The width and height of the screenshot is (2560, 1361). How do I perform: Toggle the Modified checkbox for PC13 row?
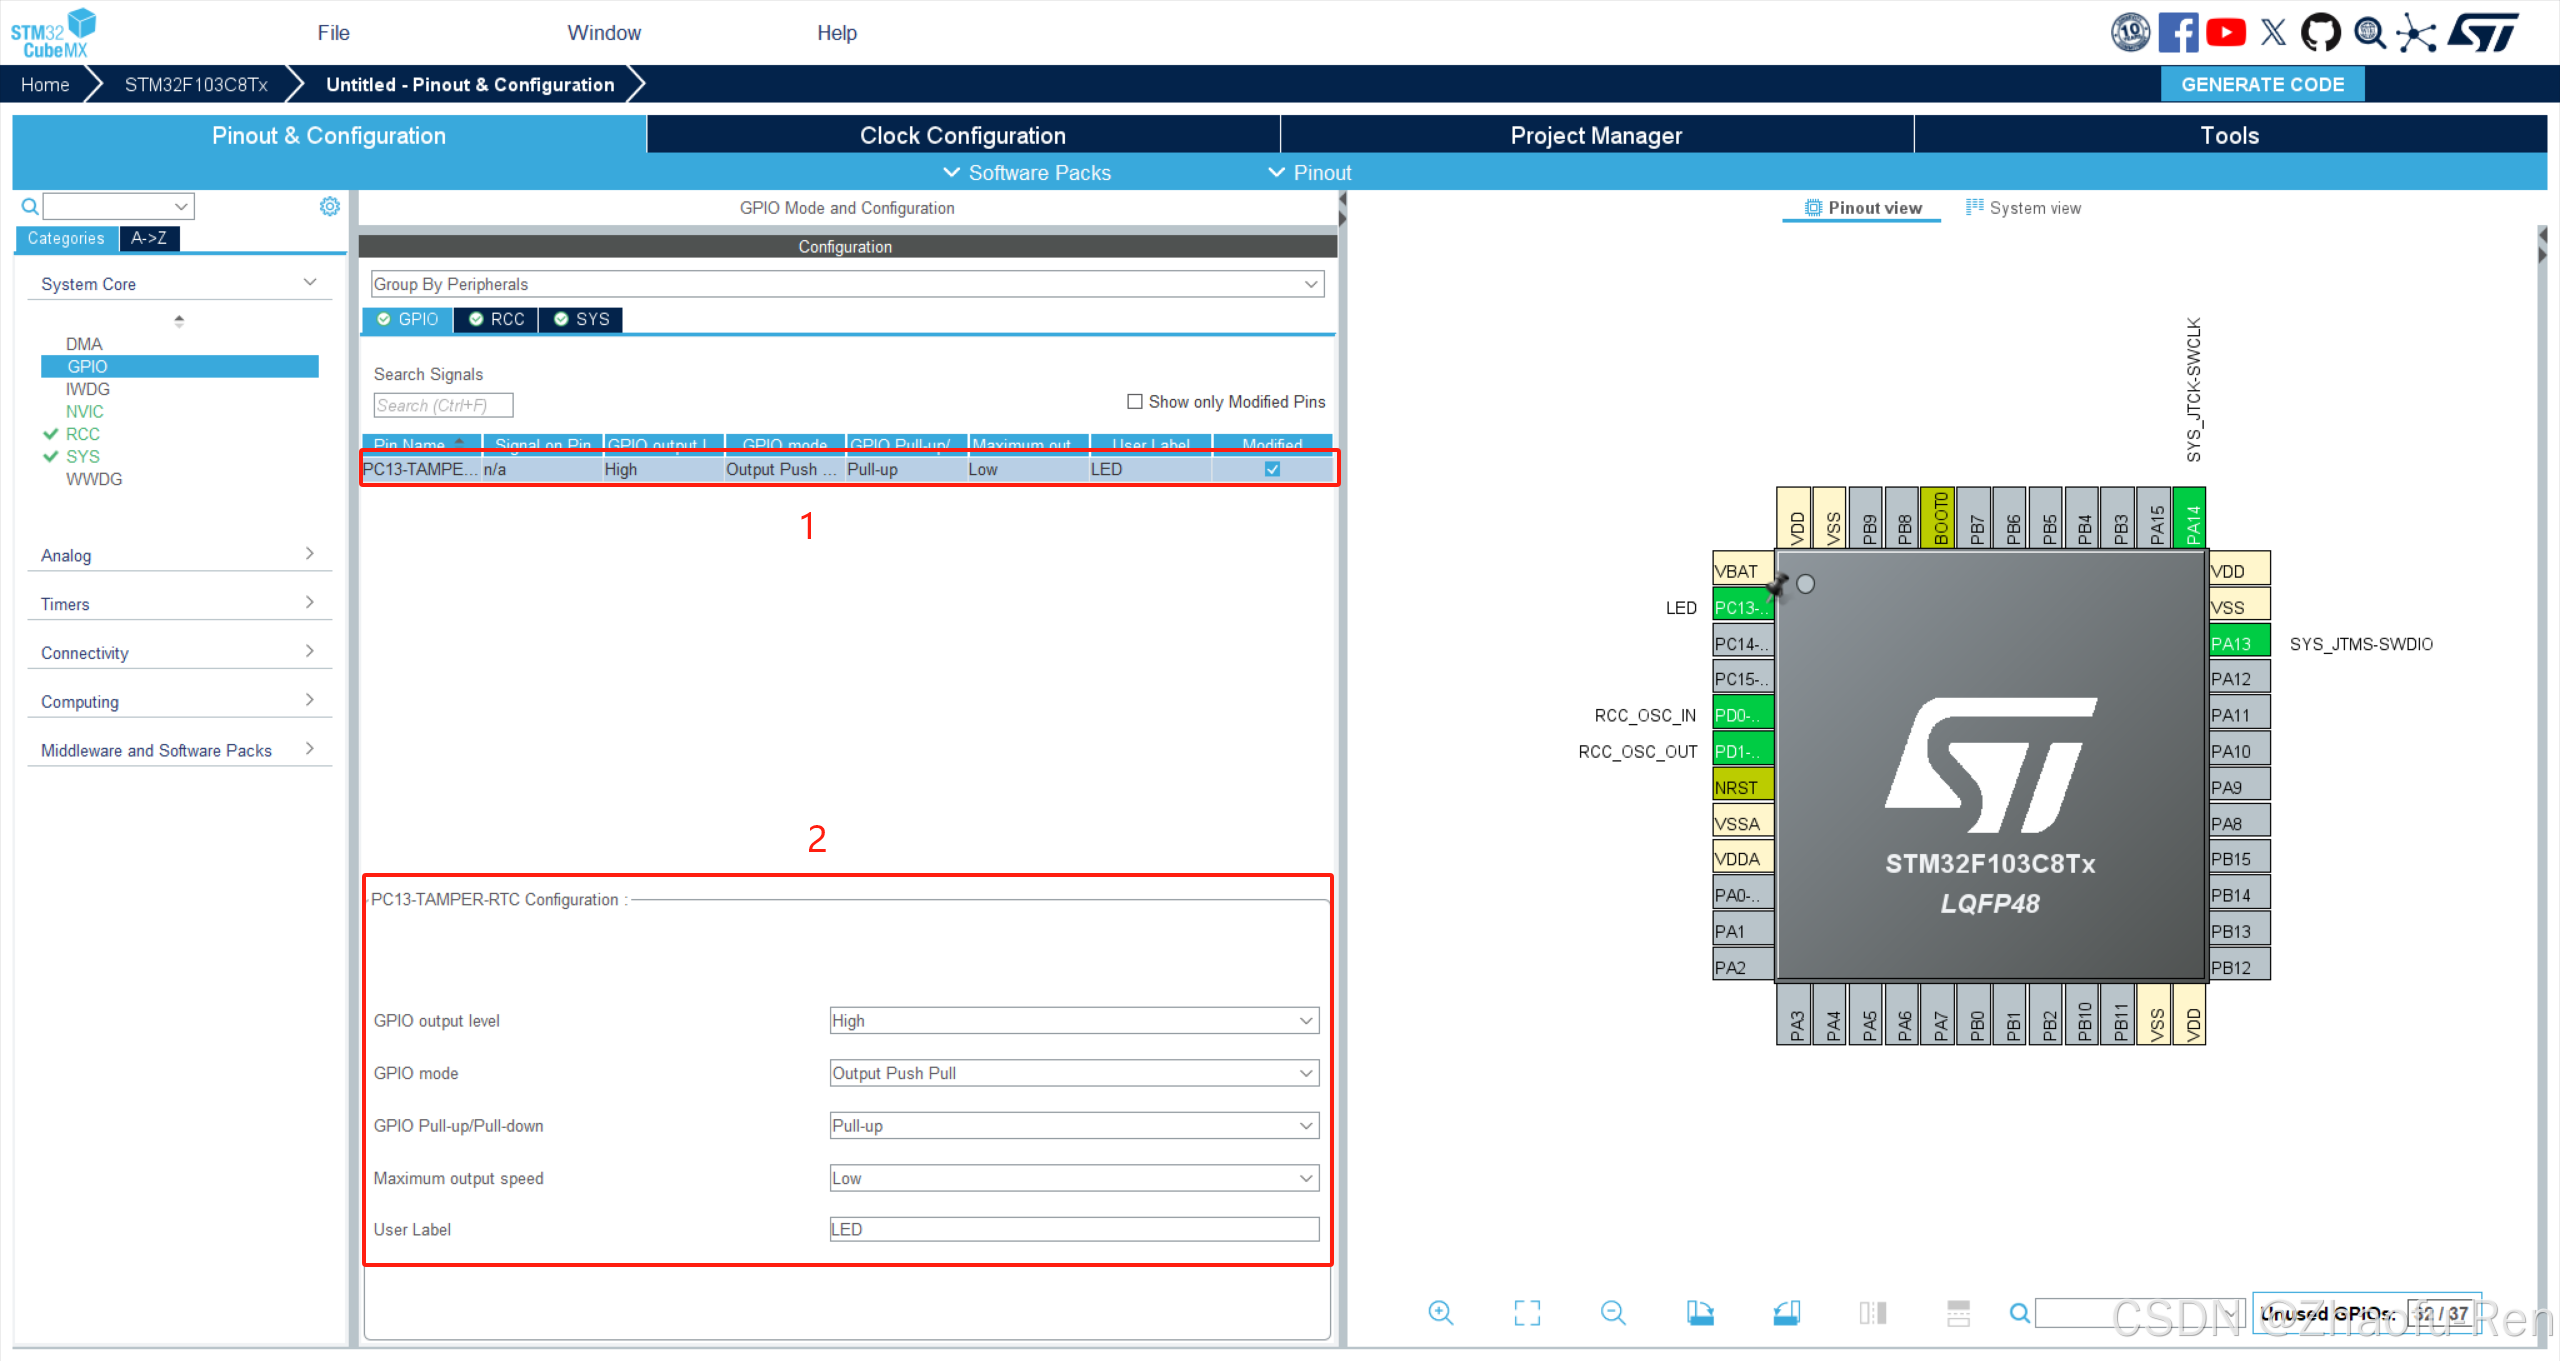click(x=1272, y=469)
